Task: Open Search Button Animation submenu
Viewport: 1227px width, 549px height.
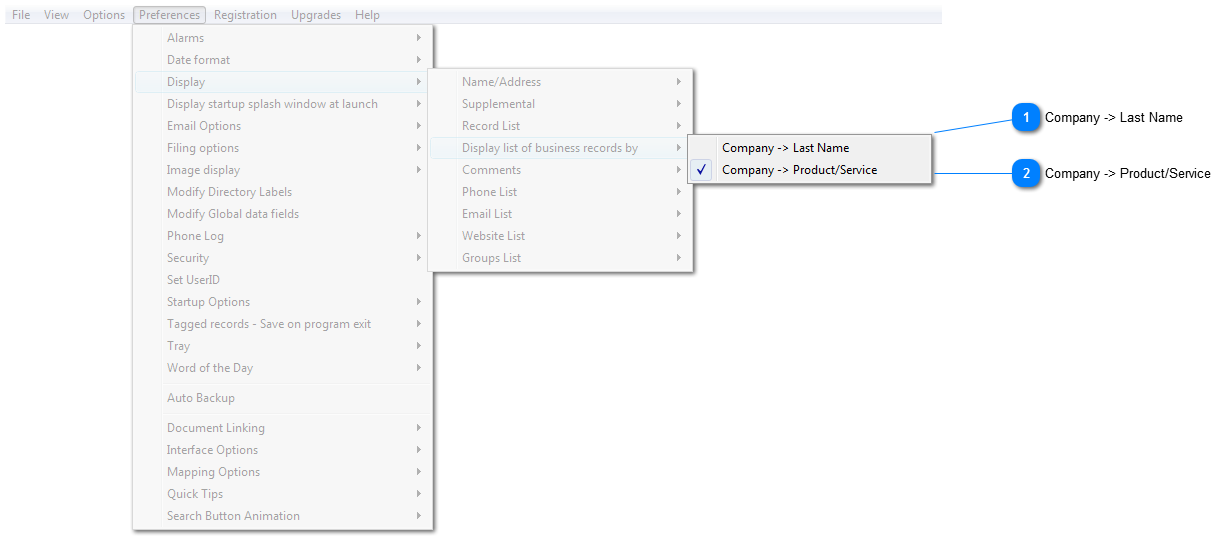Action: pyautogui.click(x=283, y=516)
